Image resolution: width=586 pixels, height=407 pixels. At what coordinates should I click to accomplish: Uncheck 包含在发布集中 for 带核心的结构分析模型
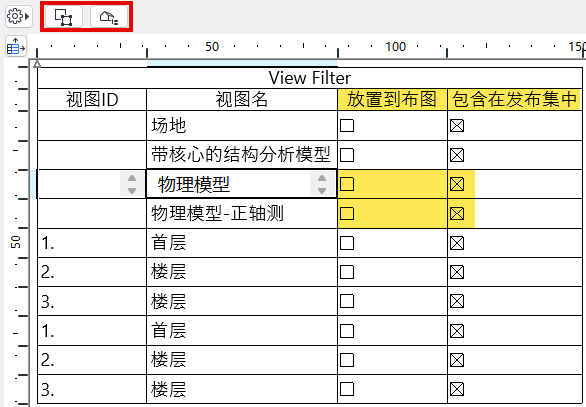click(x=457, y=155)
